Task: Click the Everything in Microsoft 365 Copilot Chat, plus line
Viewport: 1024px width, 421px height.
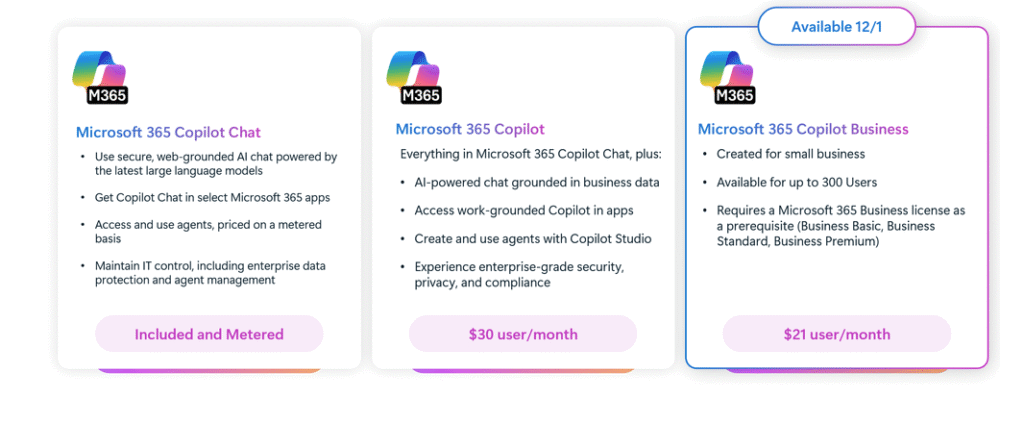Action: tap(530, 154)
